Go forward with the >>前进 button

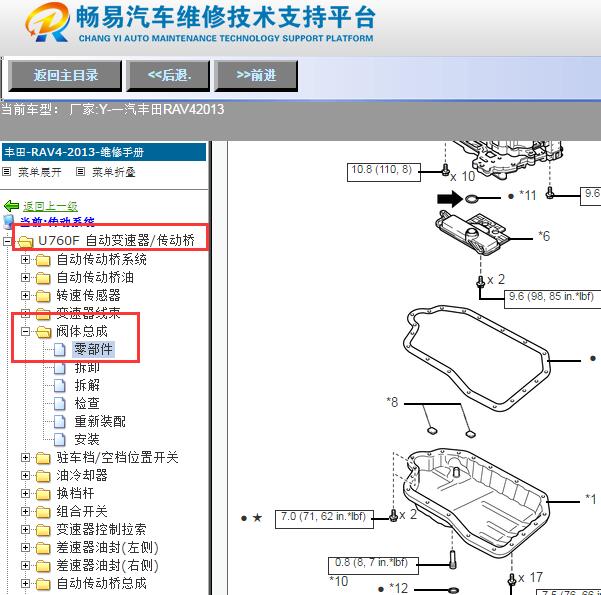(x=256, y=76)
